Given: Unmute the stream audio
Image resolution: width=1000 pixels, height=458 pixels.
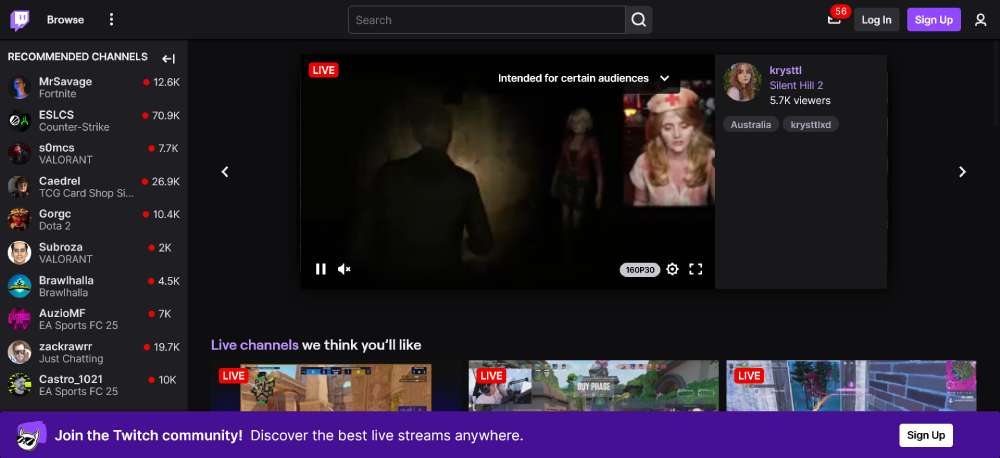Looking at the screenshot, I should pyautogui.click(x=344, y=269).
